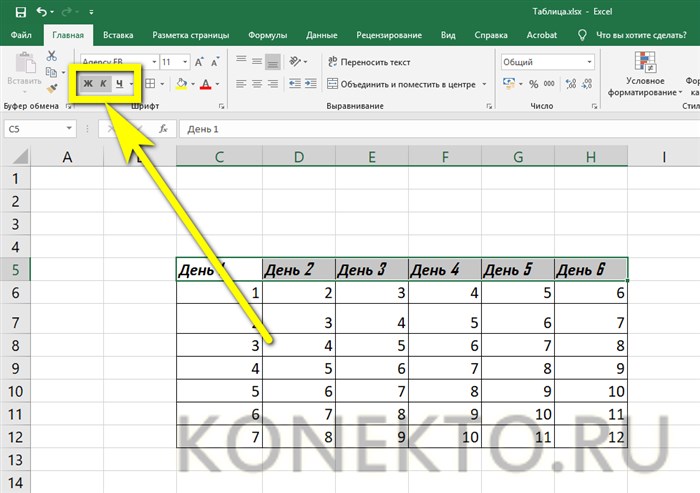Open the borders button
The width and height of the screenshot is (700, 493).
[x=150, y=84]
